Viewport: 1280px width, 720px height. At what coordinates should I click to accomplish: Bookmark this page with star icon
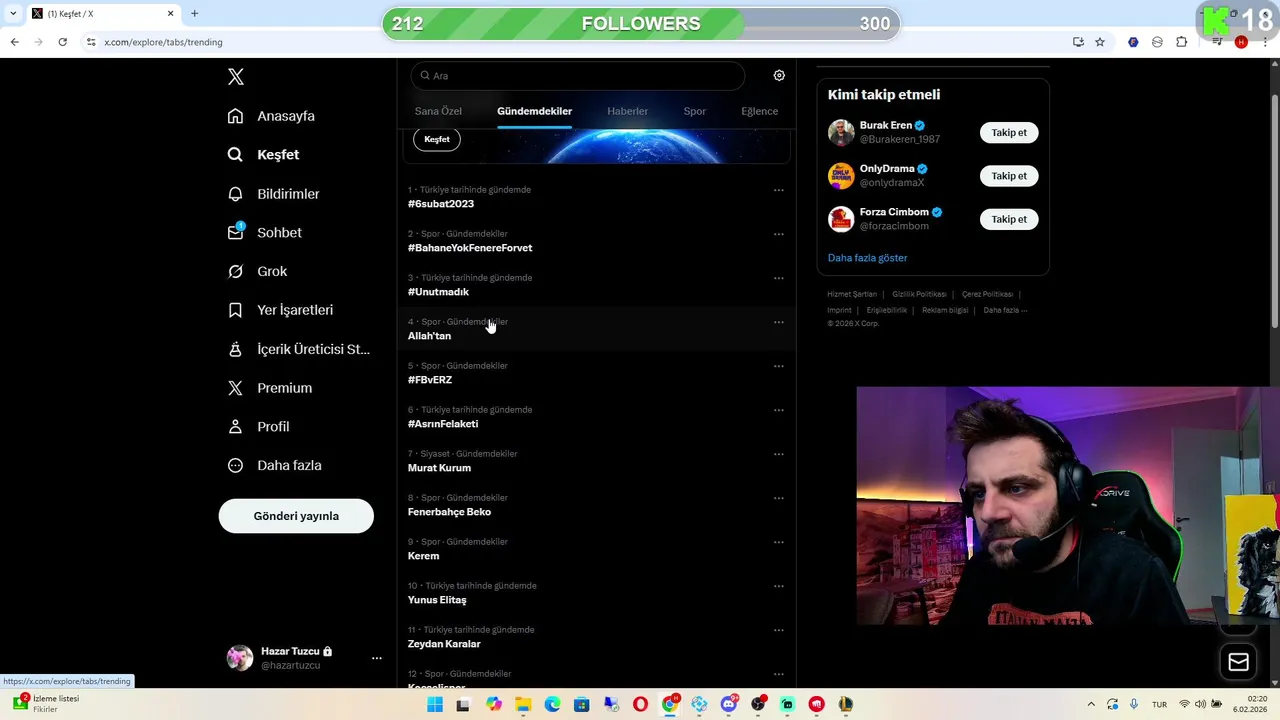tap(1100, 42)
